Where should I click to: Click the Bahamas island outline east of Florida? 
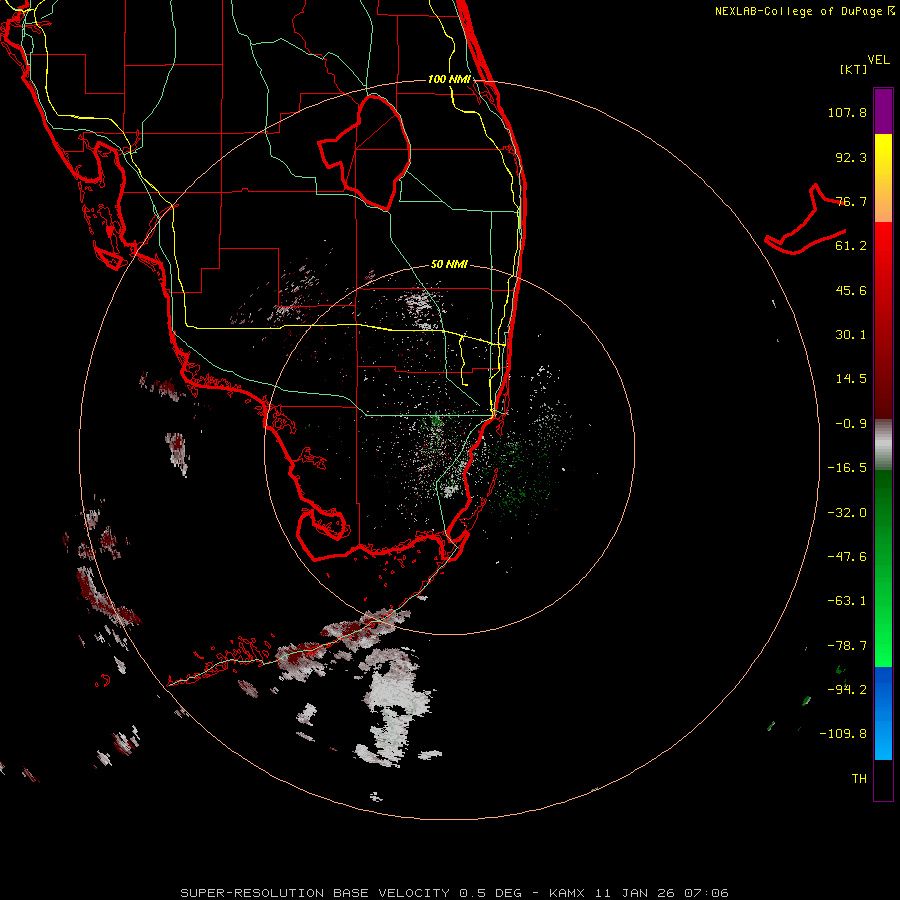(806, 220)
